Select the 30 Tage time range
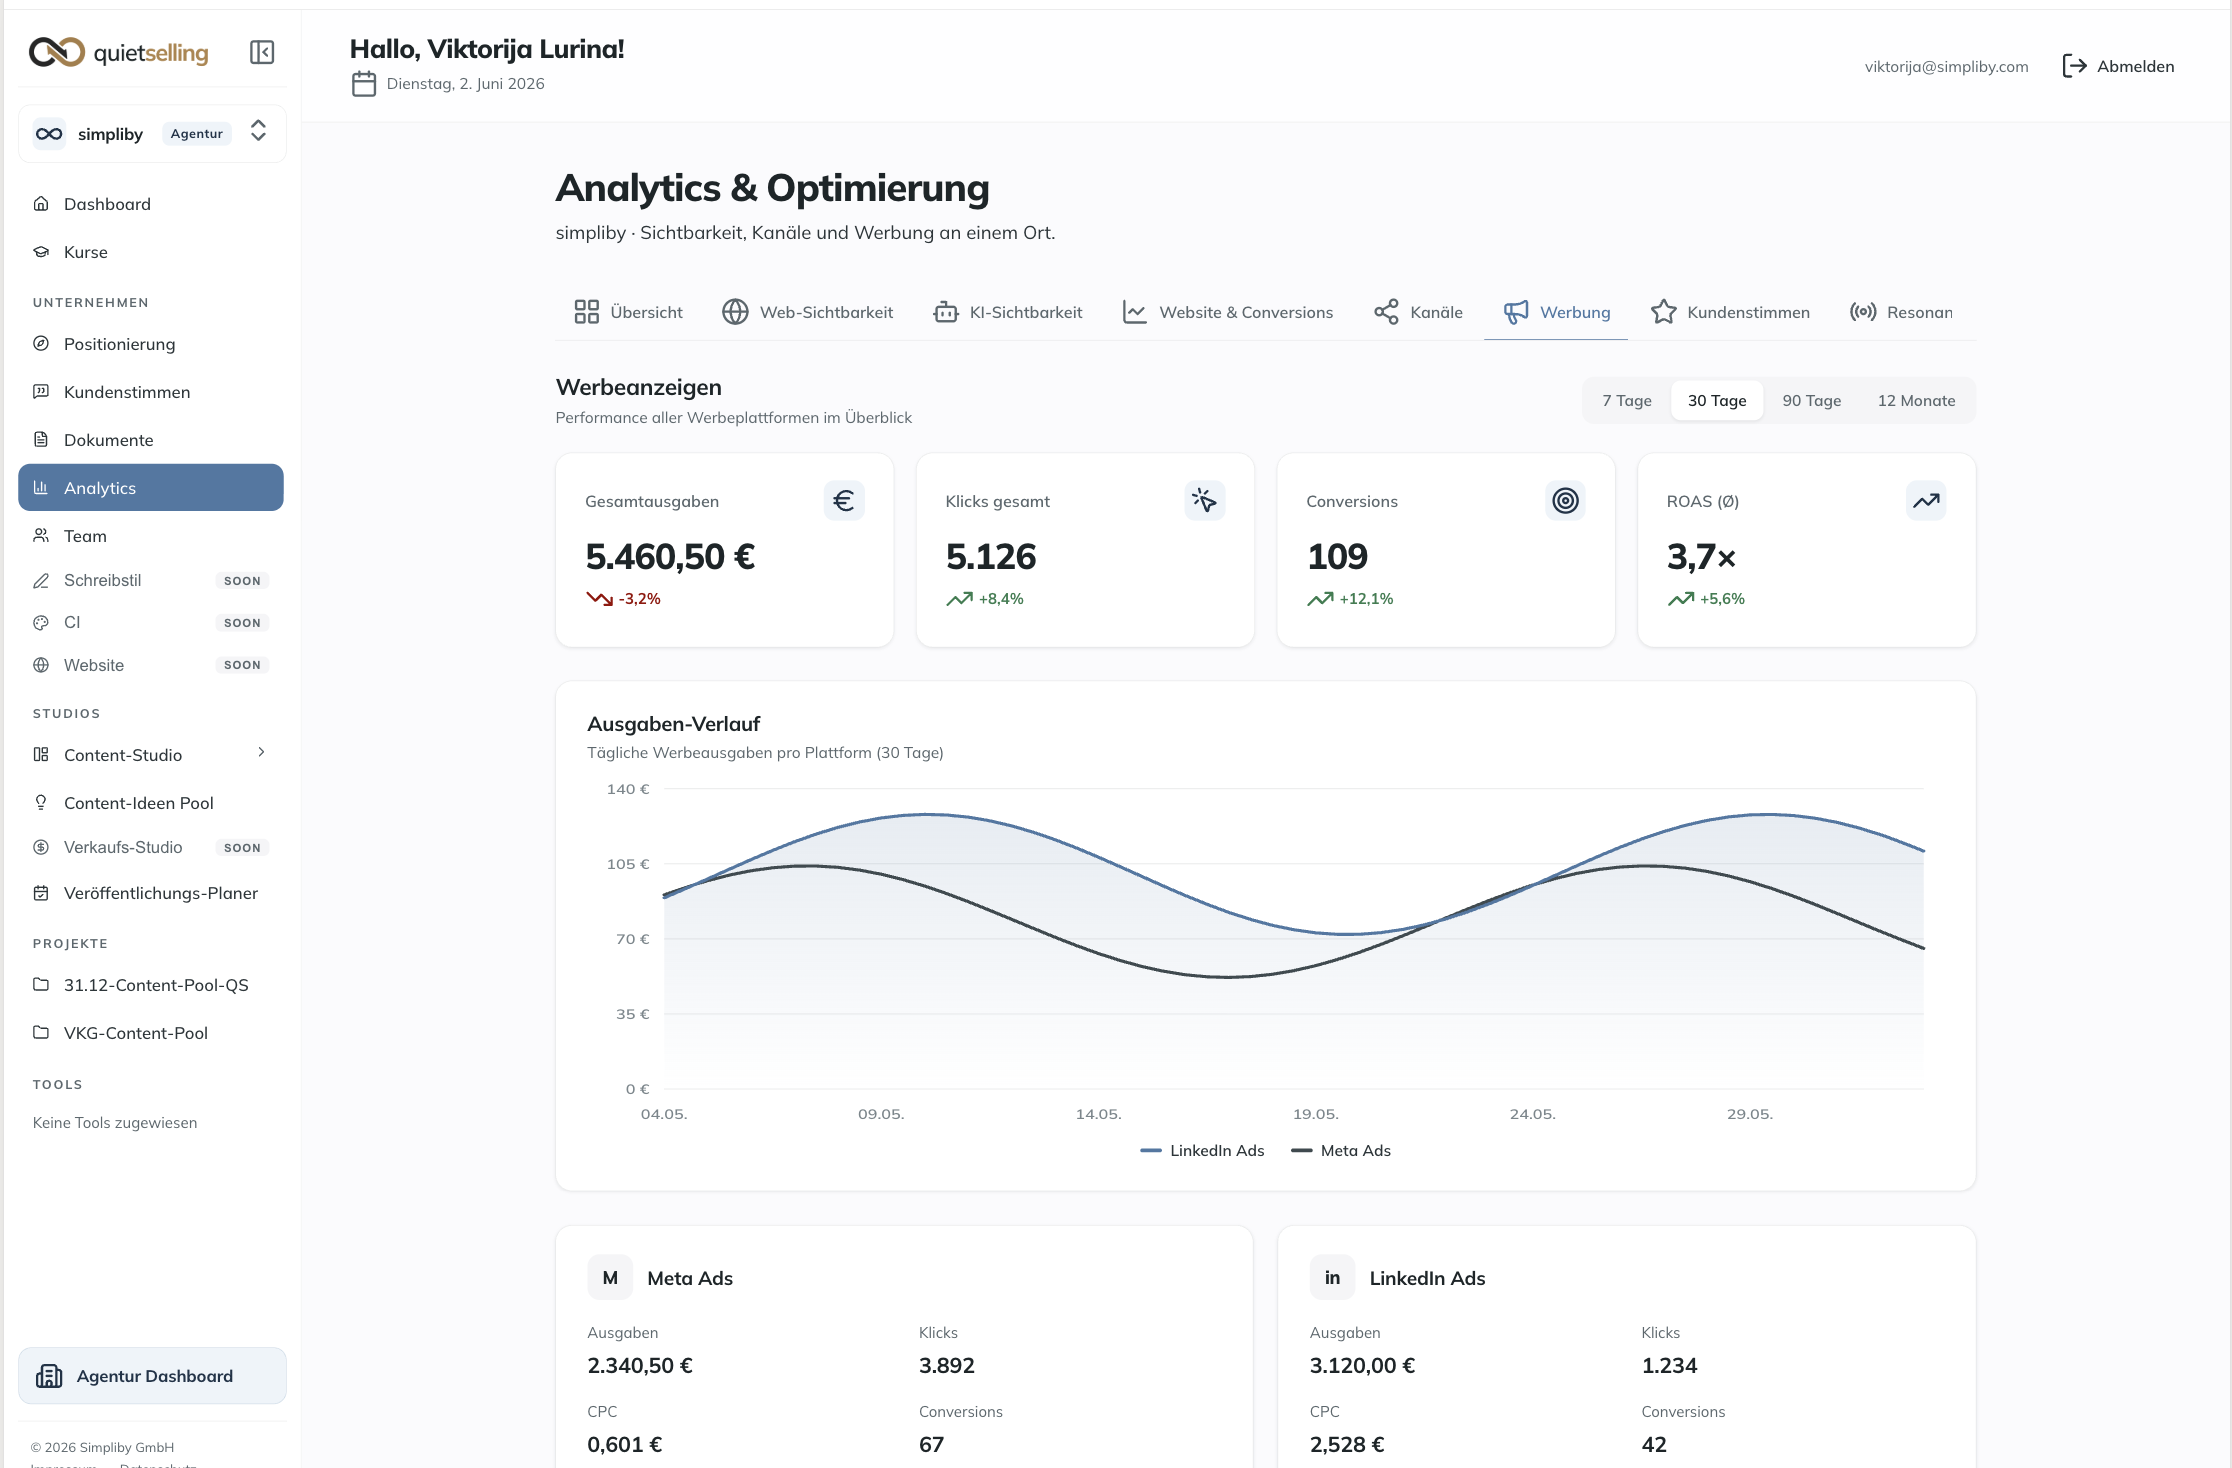The height and width of the screenshot is (1468, 2232). pyautogui.click(x=1717, y=400)
